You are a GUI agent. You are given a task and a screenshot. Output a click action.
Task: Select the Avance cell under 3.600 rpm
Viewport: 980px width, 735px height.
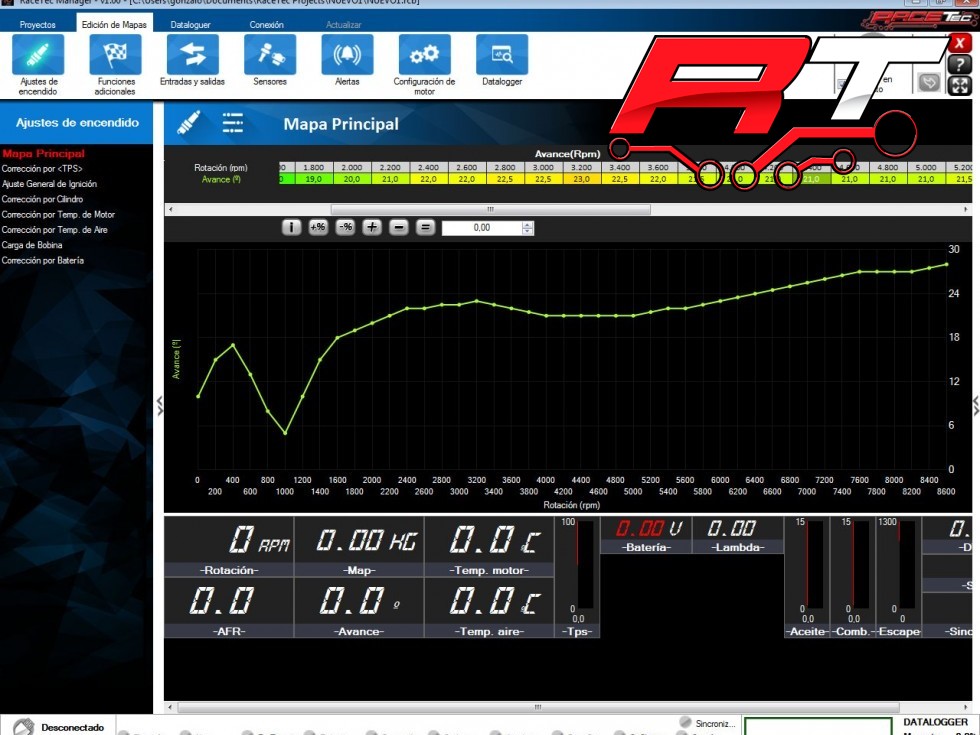pyautogui.click(x=658, y=179)
